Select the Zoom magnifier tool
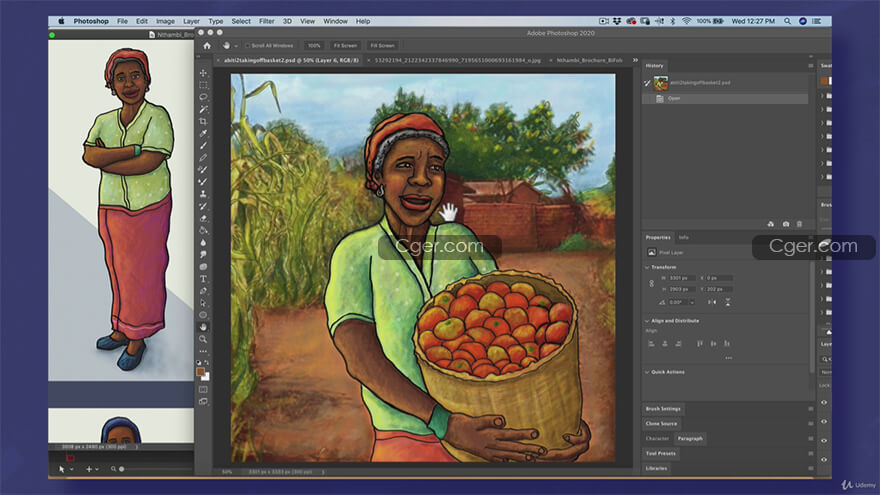 tap(203, 339)
